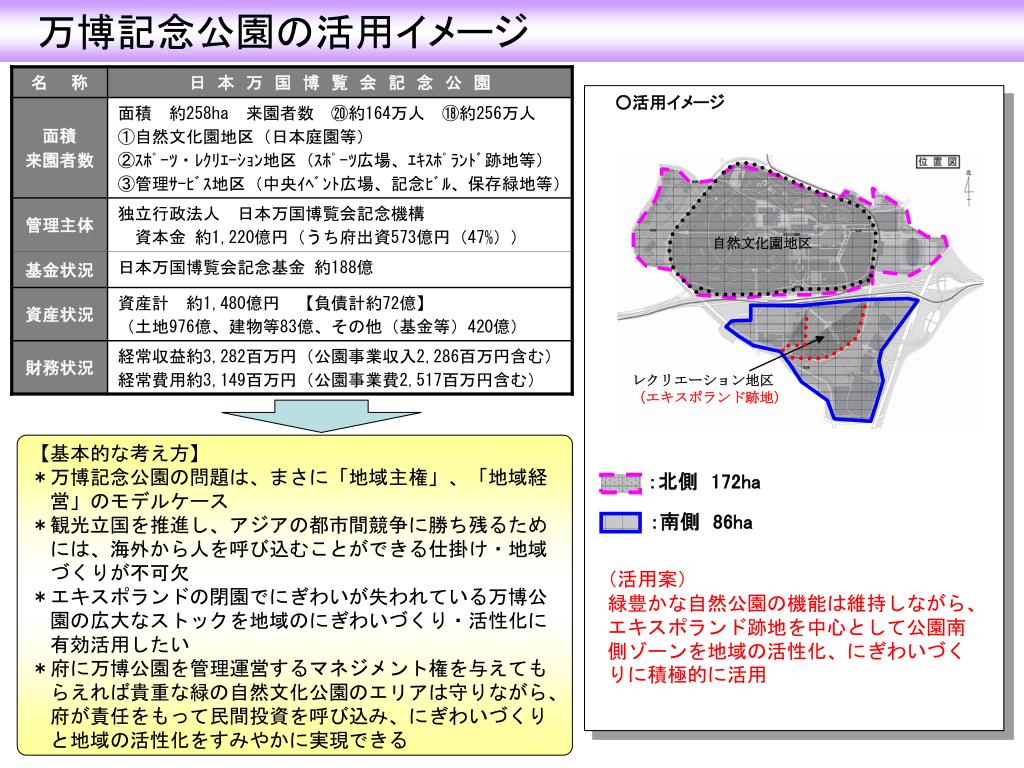Click the line 資本金 約1,220億円
This screenshot has height=768, width=1024.
[326, 237]
